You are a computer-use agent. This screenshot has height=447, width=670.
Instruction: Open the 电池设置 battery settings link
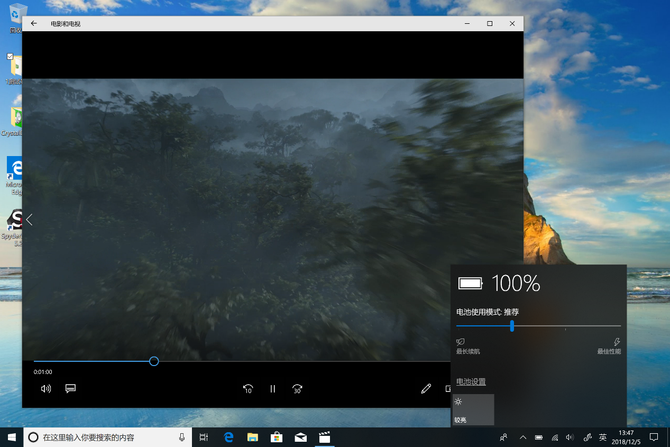[471, 382]
